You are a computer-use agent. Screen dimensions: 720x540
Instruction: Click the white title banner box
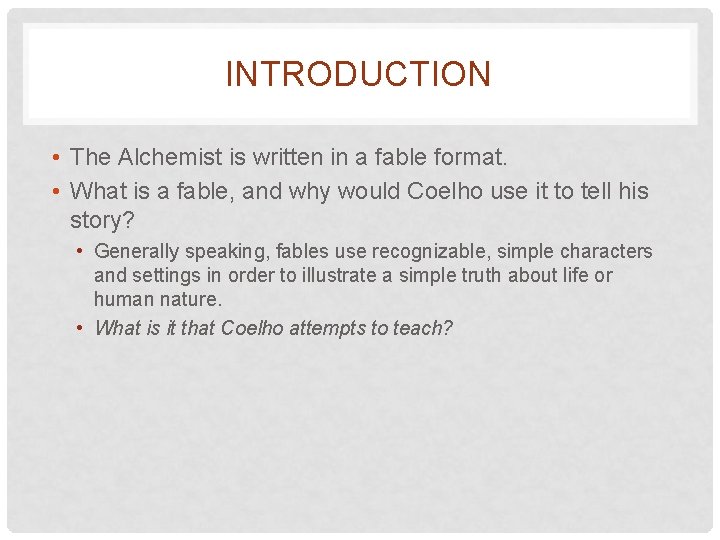pos(360,74)
